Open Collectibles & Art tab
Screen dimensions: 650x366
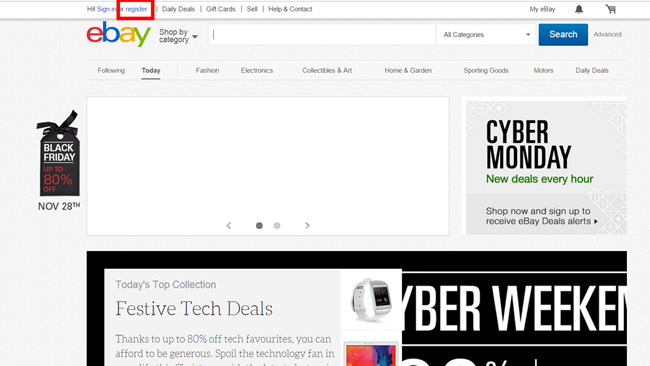327,70
